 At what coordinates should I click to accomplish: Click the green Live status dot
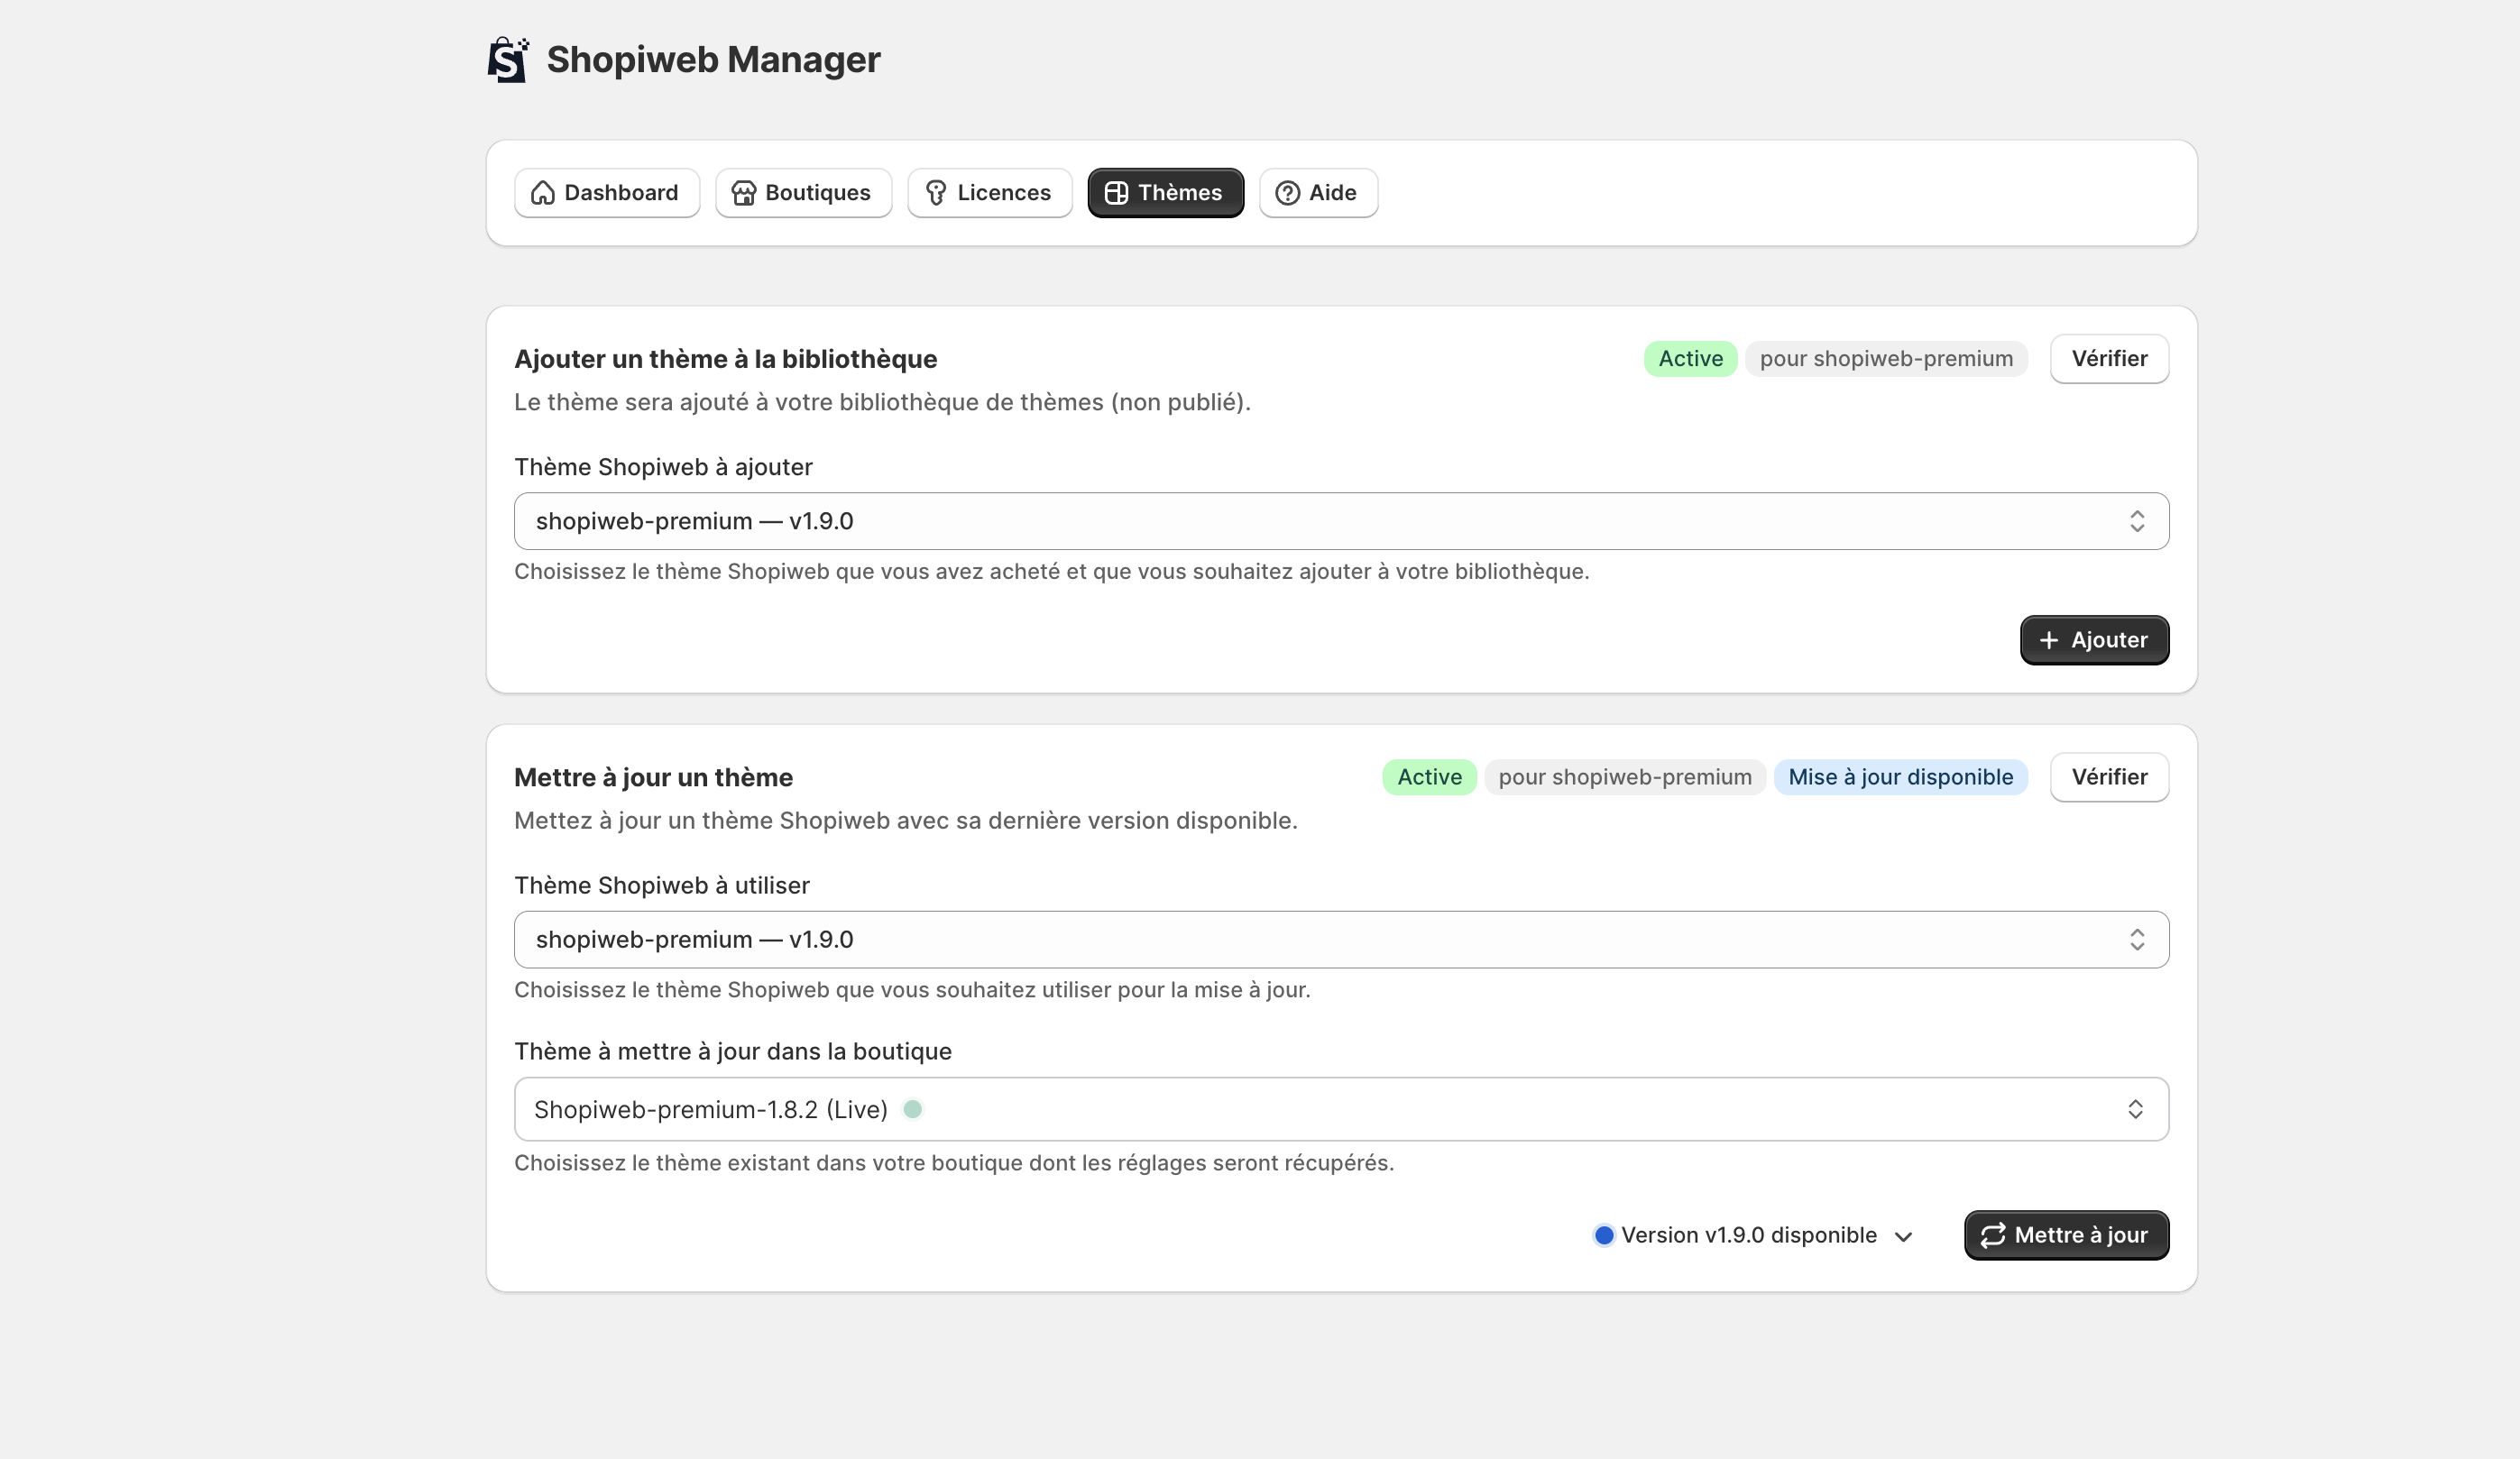[912, 1109]
